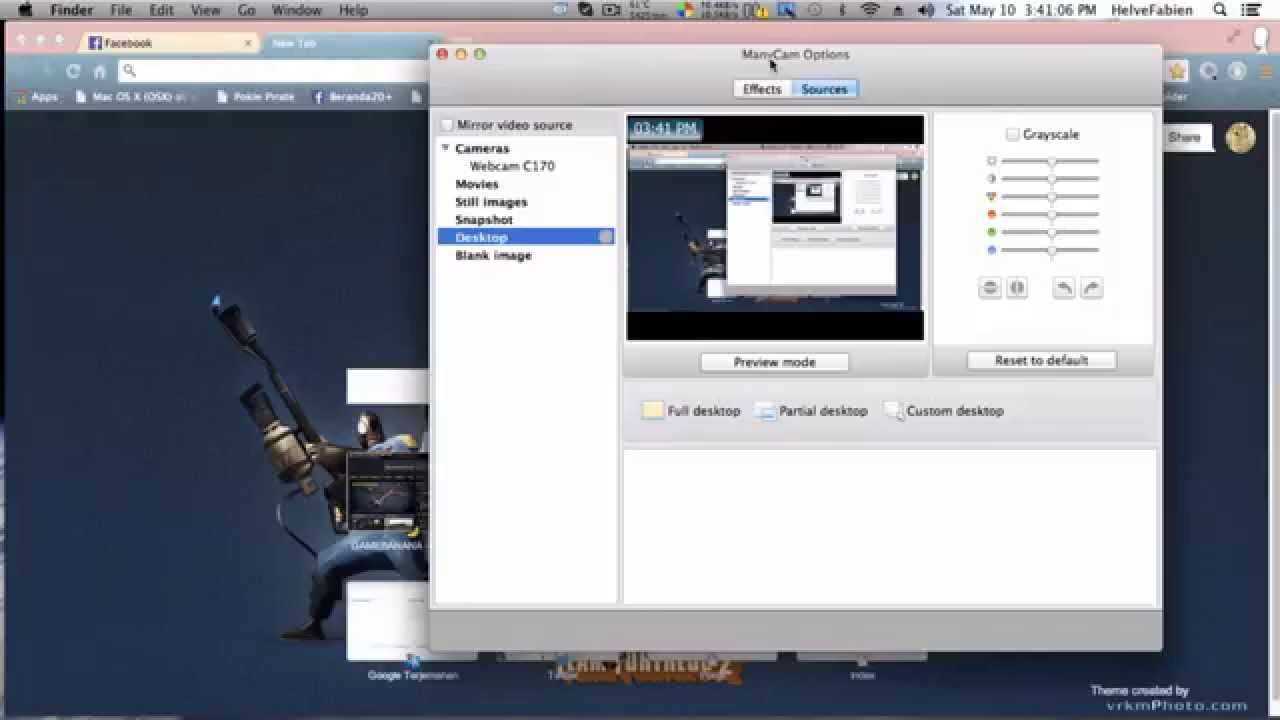
Task: Adjust the contrast slider
Action: (1050, 179)
